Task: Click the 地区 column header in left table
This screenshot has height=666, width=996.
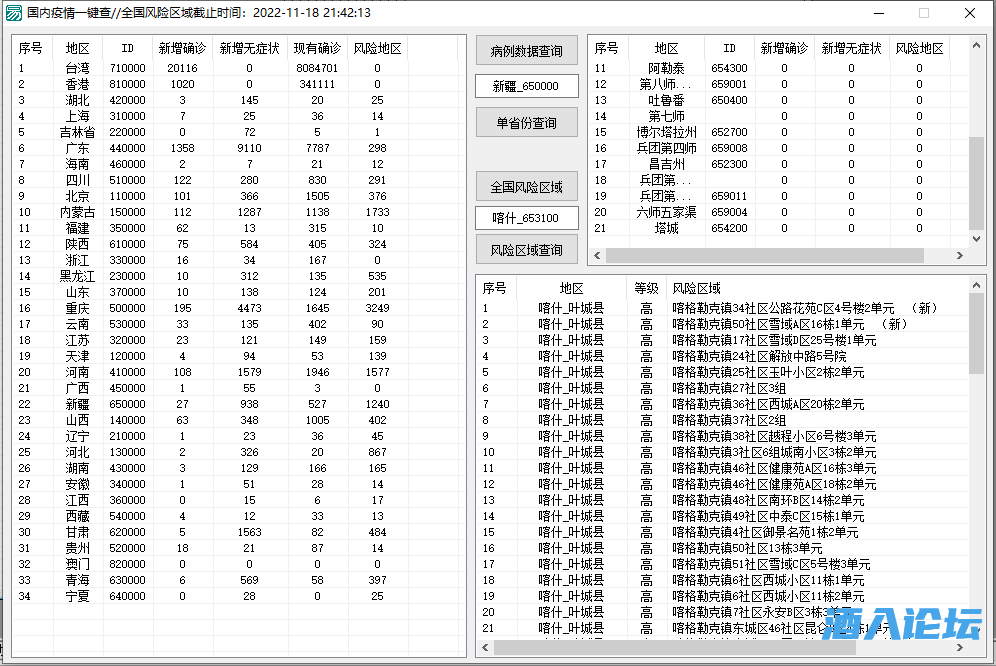Action: [x=77, y=48]
